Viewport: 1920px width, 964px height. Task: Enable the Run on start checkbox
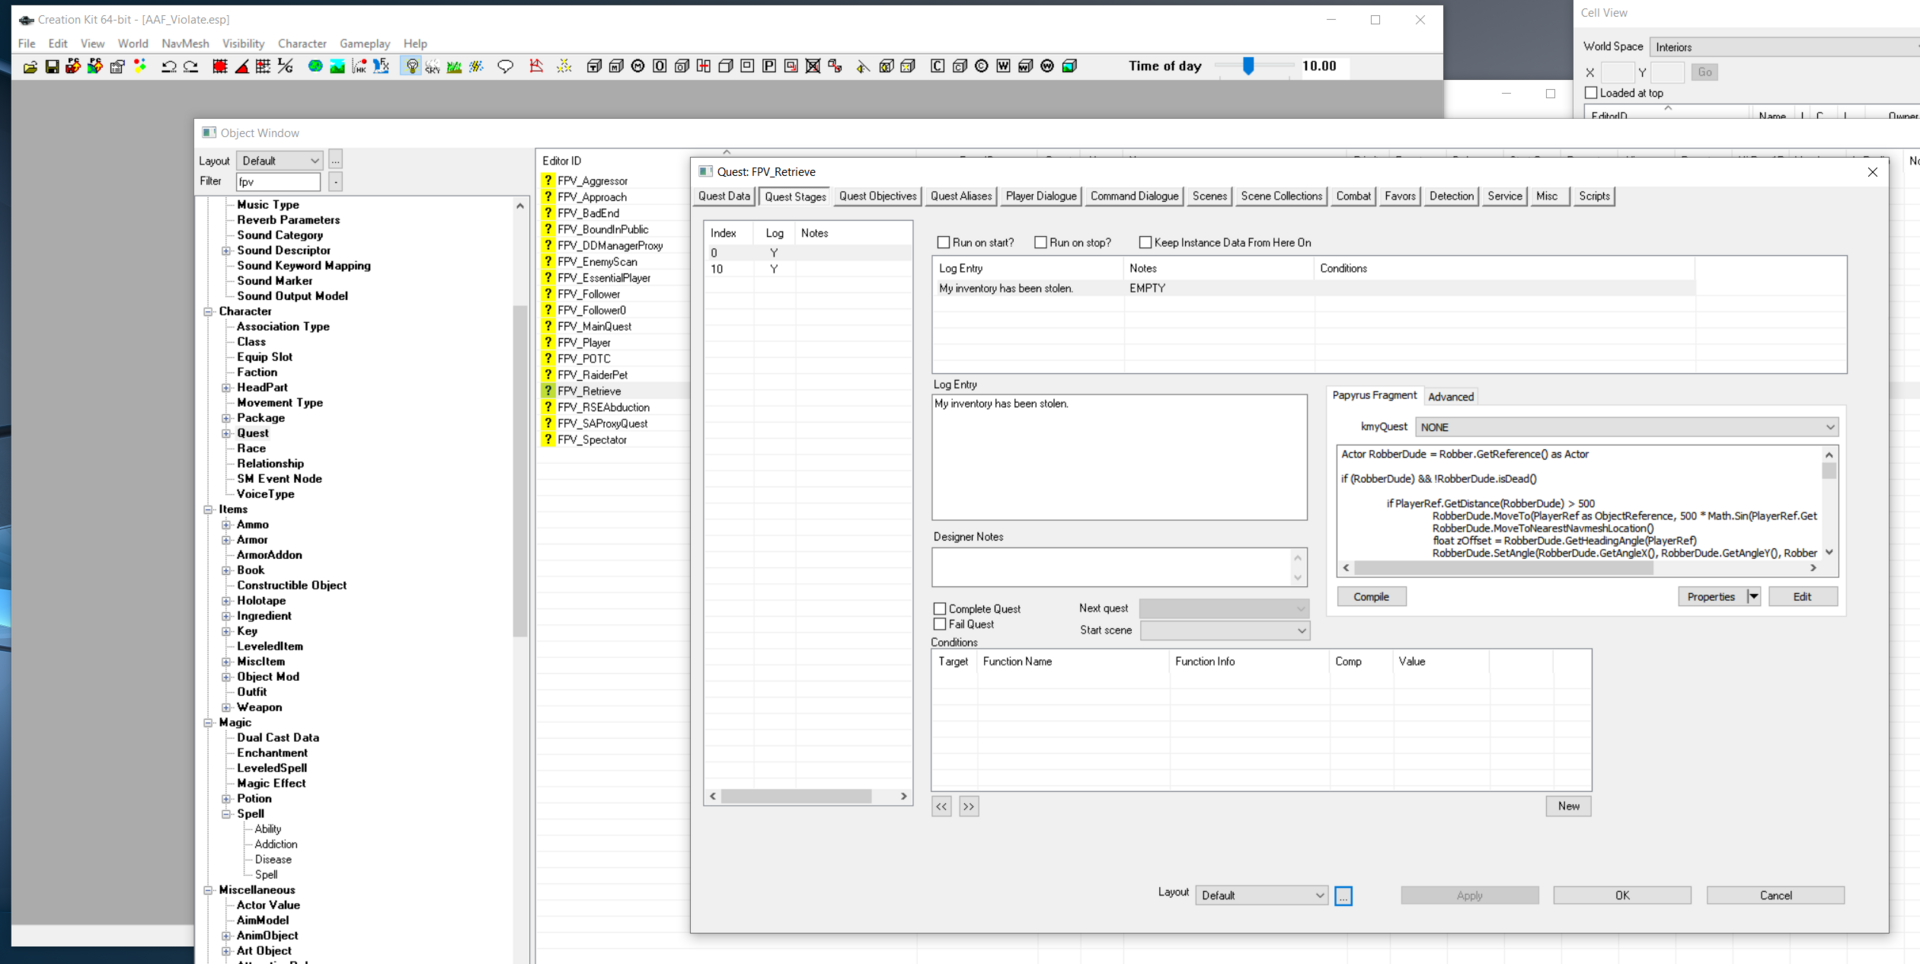click(x=943, y=242)
